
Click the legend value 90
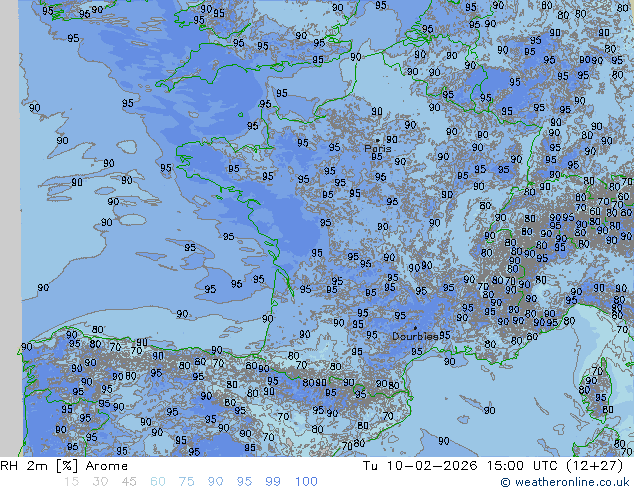click(216, 482)
